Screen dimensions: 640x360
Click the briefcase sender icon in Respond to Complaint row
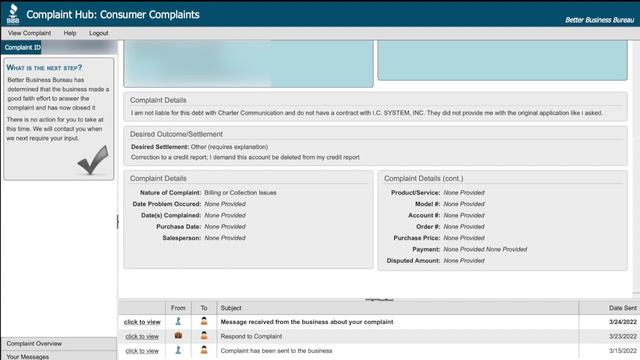tap(178, 336)
